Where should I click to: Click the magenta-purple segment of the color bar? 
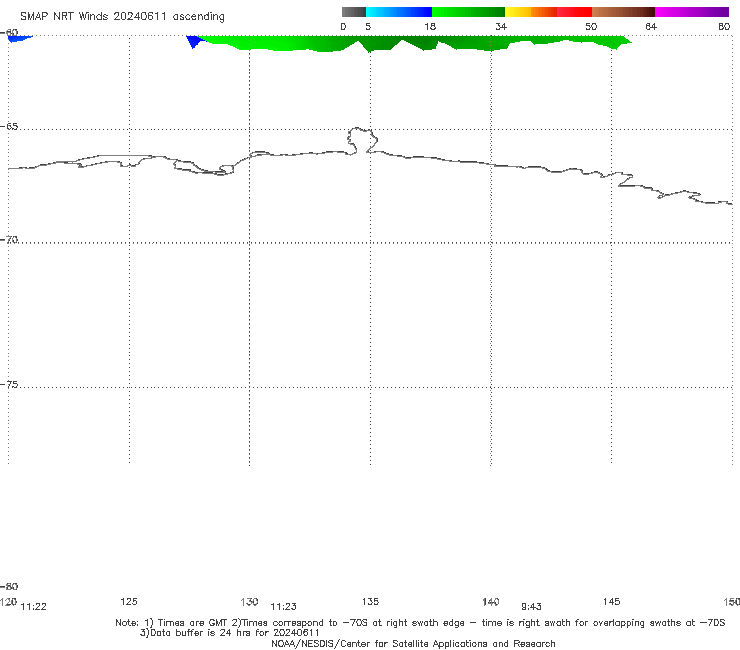692,12
